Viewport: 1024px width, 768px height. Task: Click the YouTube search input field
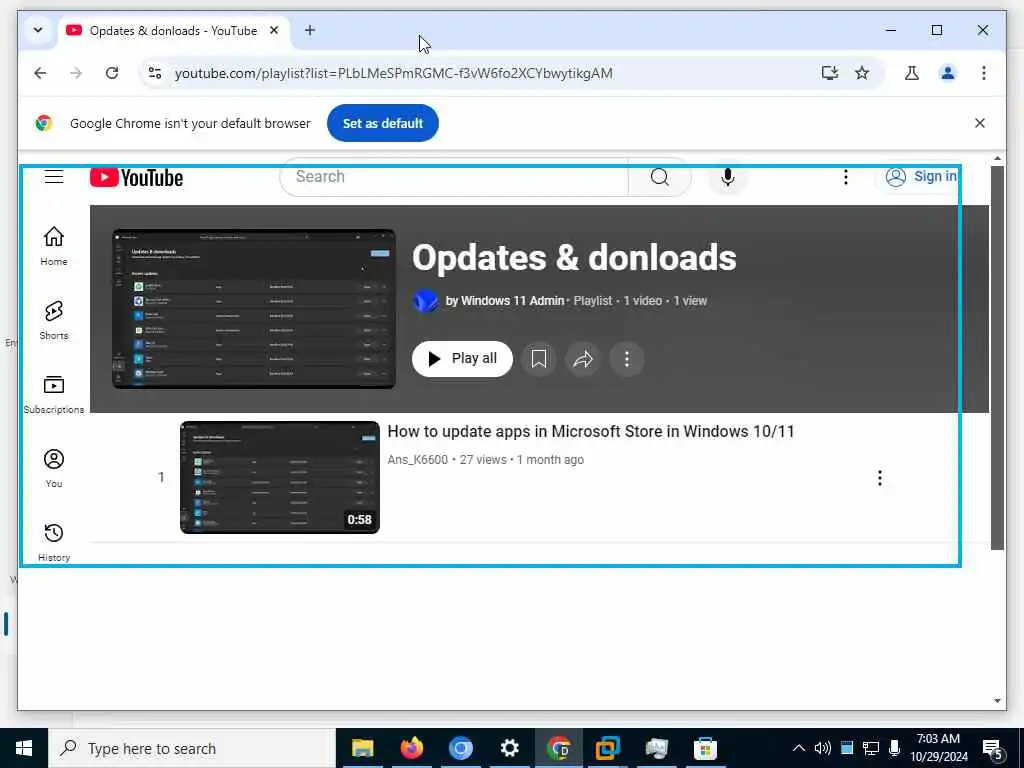tap(454, 177)
